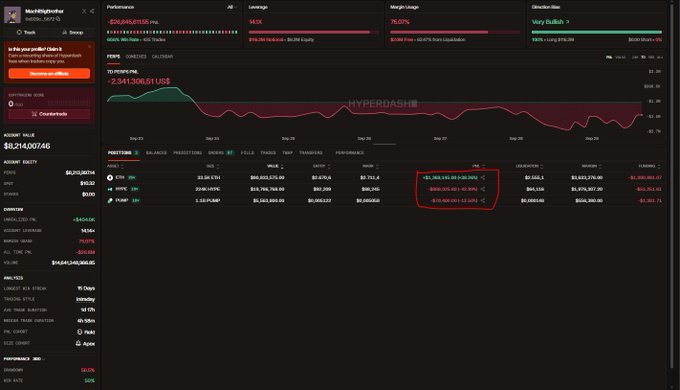Click the Intraday trading style value
The height and width of the screenshot is (390, 680).
point(85,299)
